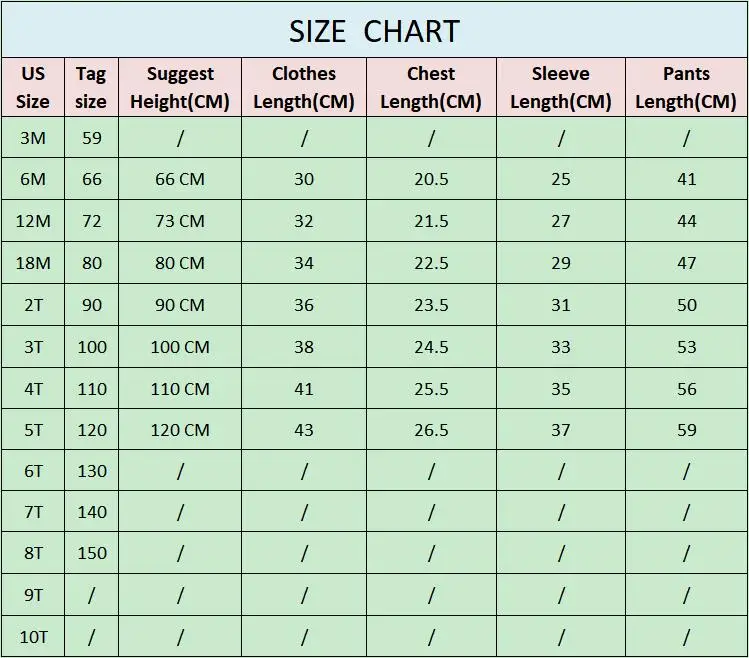Click tag size 150 cell
The width and height of the screenshot is (749, 658).
tap(91, 553)
